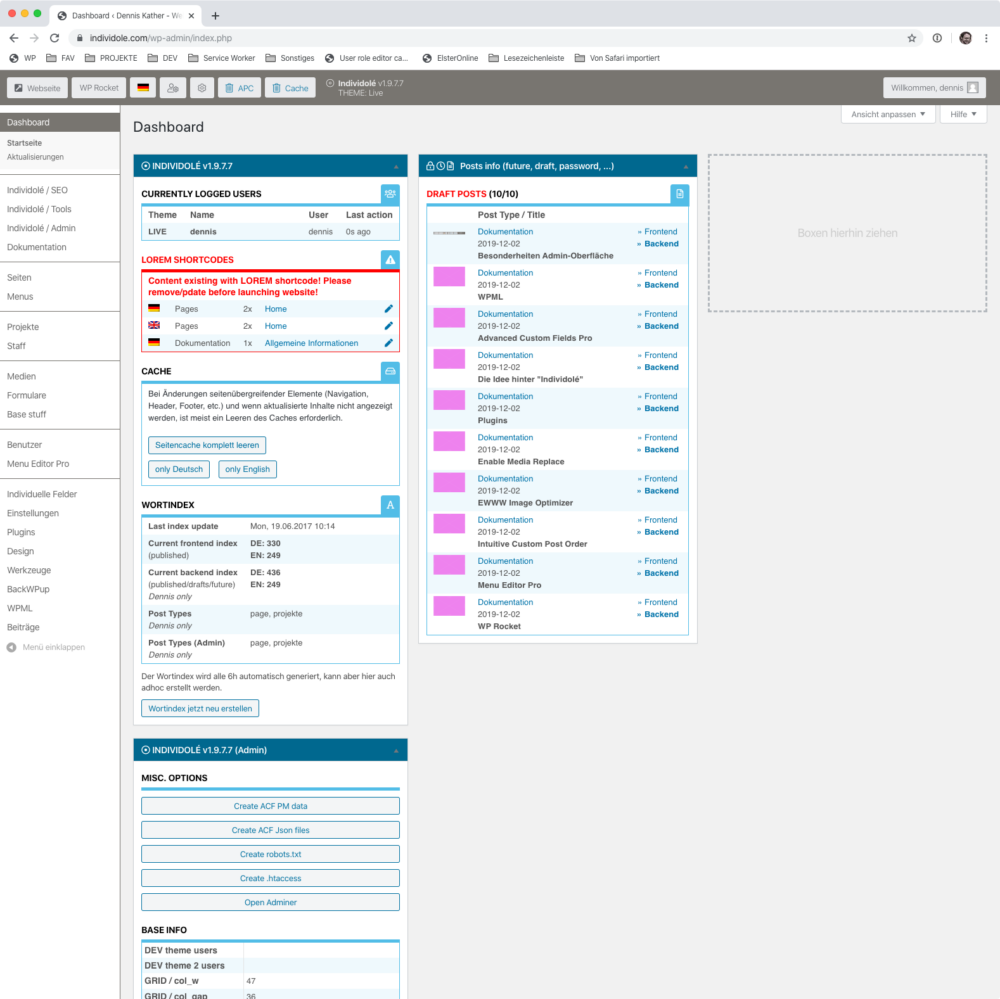Click the user settings icon in admin bar

[173, 88]
